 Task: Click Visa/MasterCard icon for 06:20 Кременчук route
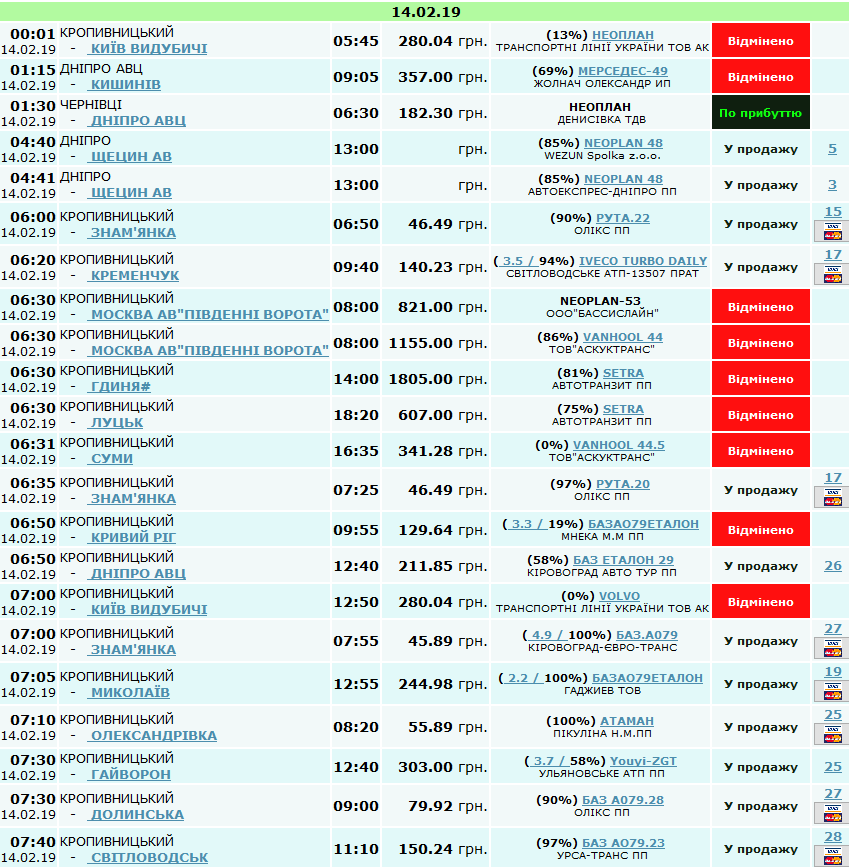(832, 275)
